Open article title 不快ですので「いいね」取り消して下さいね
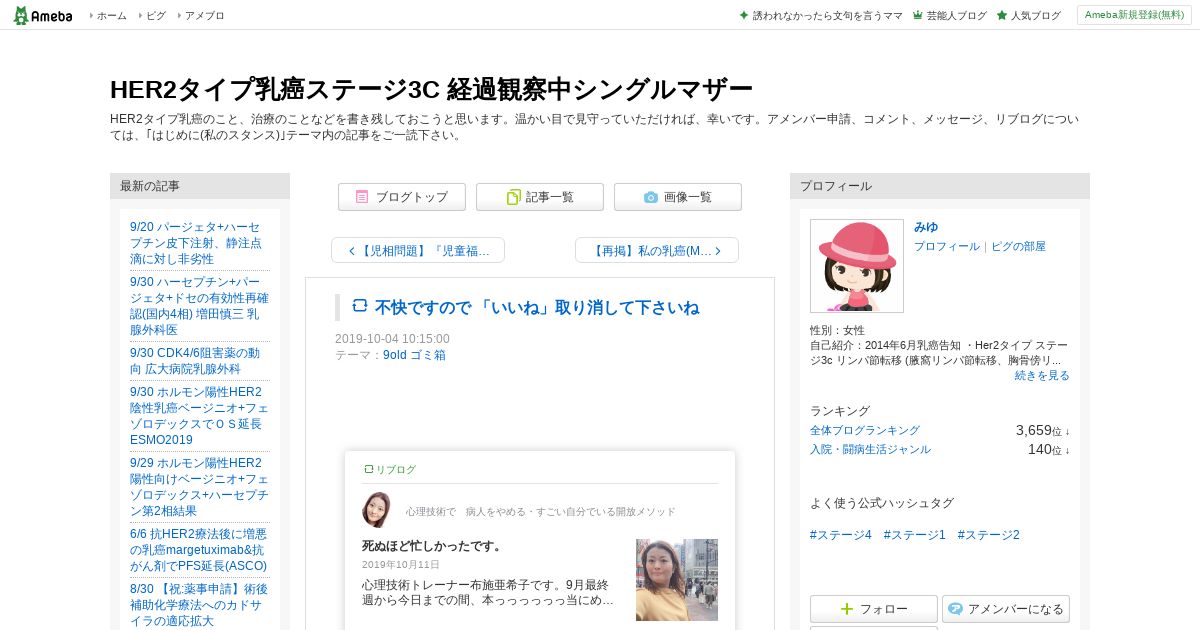Viewport: 1200px width, 630px height. pos(537,307)
